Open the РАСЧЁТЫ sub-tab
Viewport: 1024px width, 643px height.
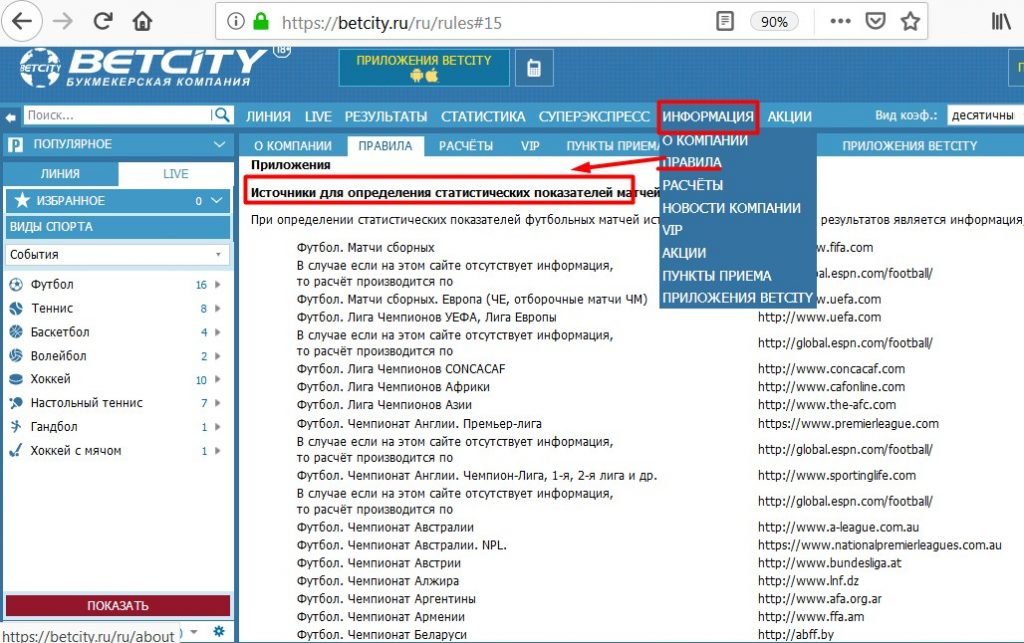coord(466,146)
